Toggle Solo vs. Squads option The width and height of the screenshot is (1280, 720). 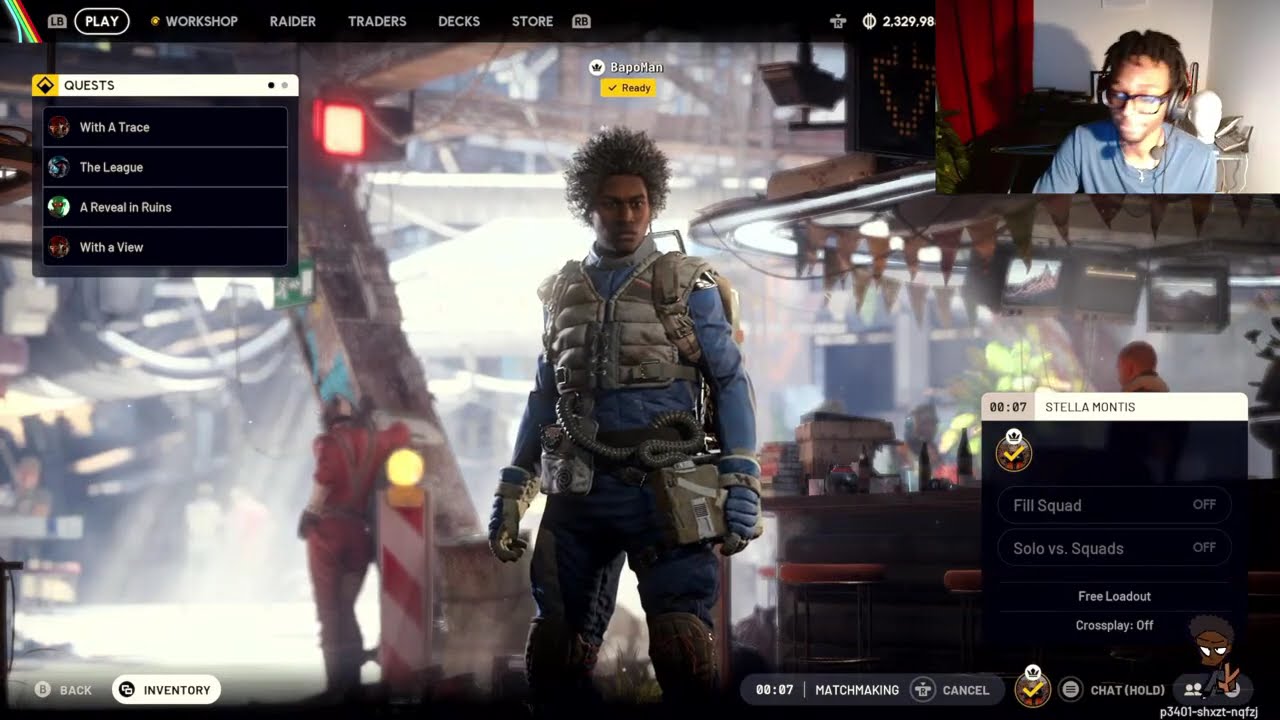click(x=1114, y=548)
